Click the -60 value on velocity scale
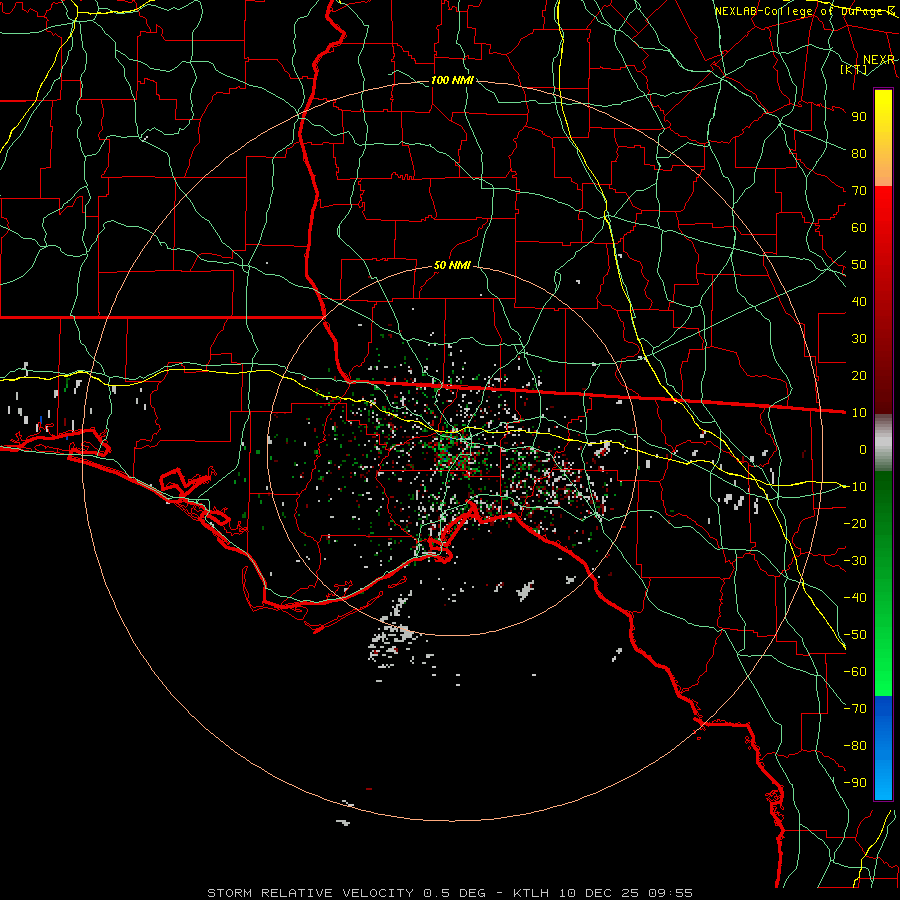 pyautogui.click(x=855, y=672)
